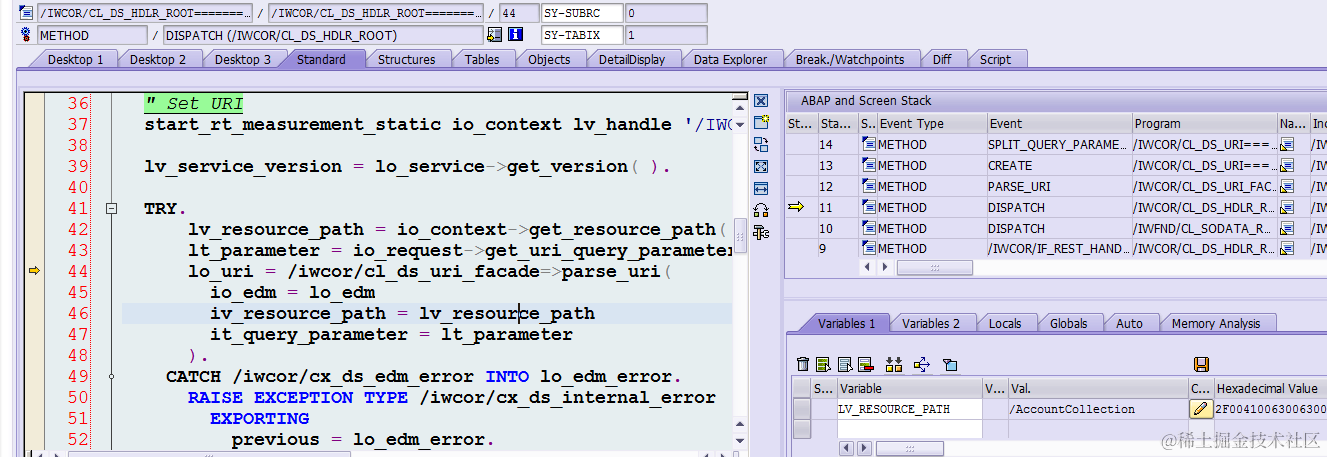
Task: Open the Script tab
Action: [x=995, y=59]
